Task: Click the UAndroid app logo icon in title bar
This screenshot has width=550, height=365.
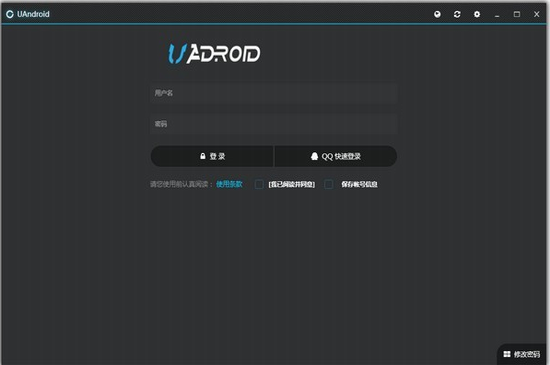Action: click(10, 14)
